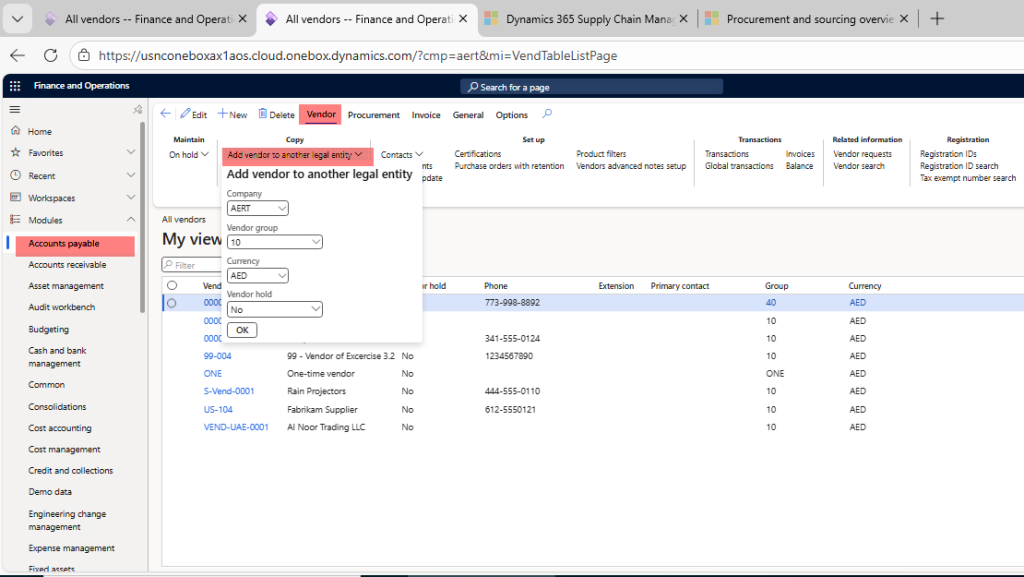Image resolution: width=1024 pixels, height=577 pixels.
Task: Collapse the navigation pane hamburger icon
Action: 15,109
